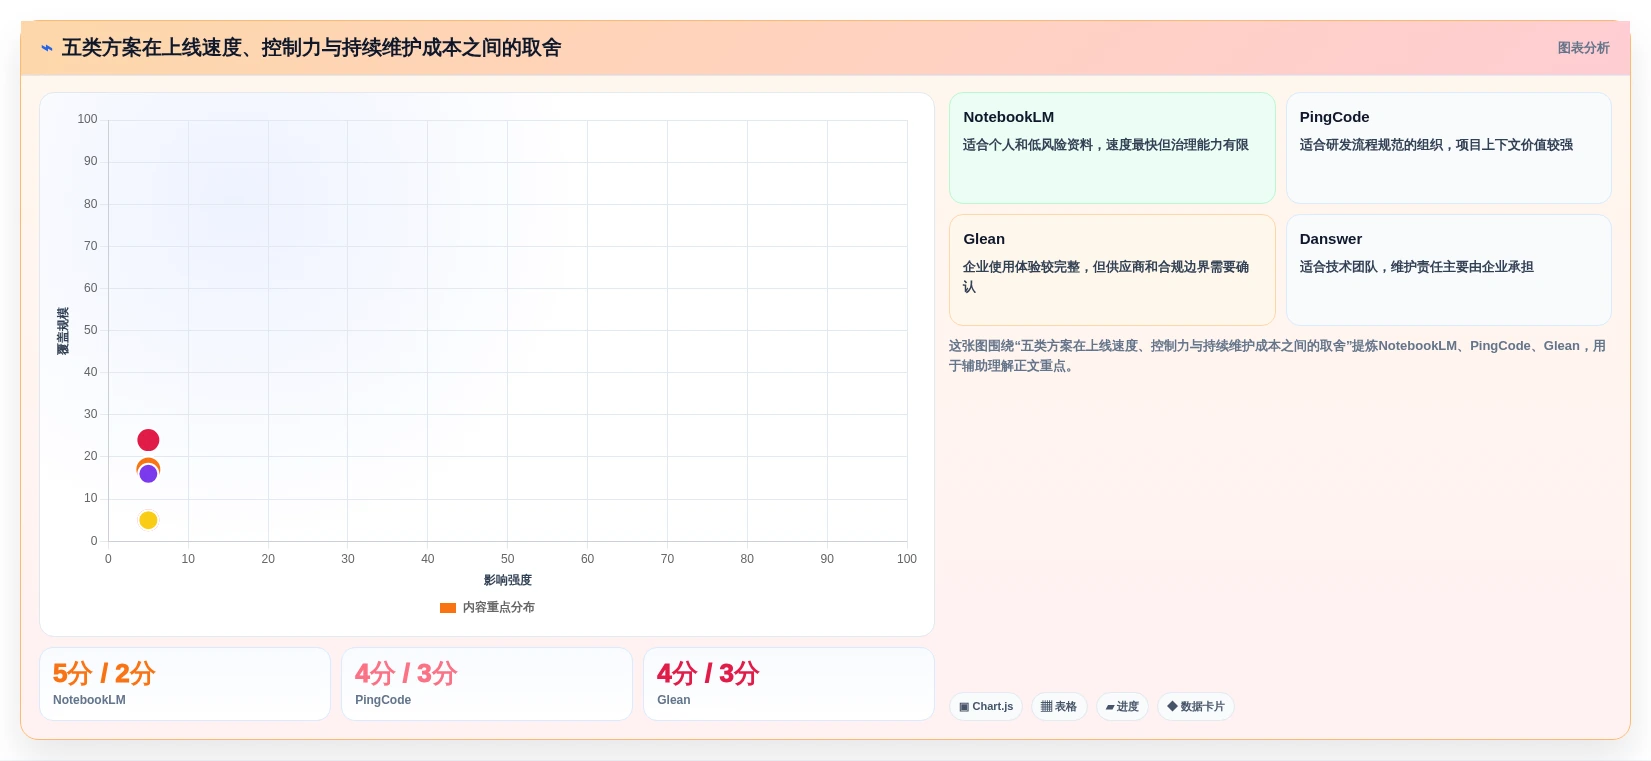Select the yellow data point in chart
This screenshot has height=761, width=1651.
(x=148, y=520)
